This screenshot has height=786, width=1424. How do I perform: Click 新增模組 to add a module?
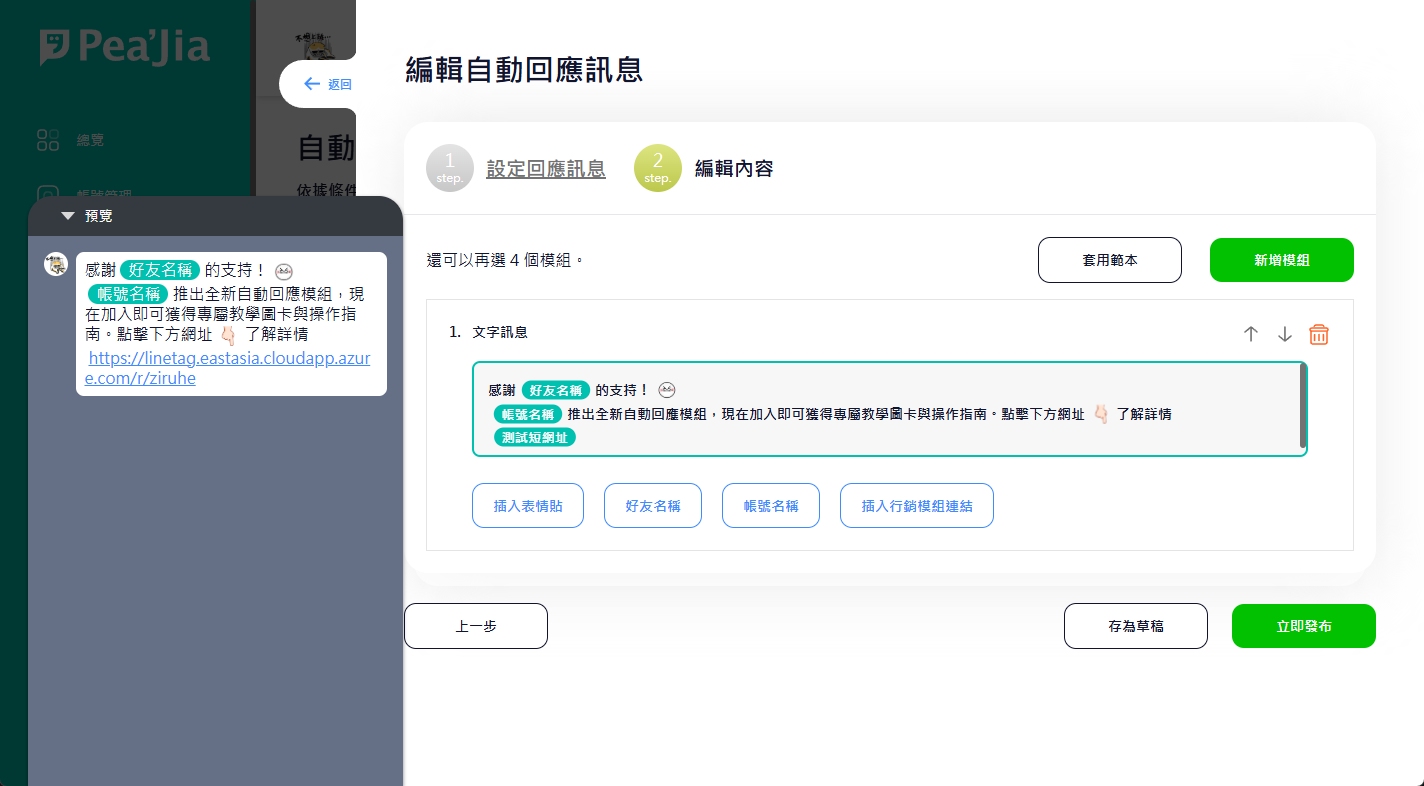(x=1281, y=260)
